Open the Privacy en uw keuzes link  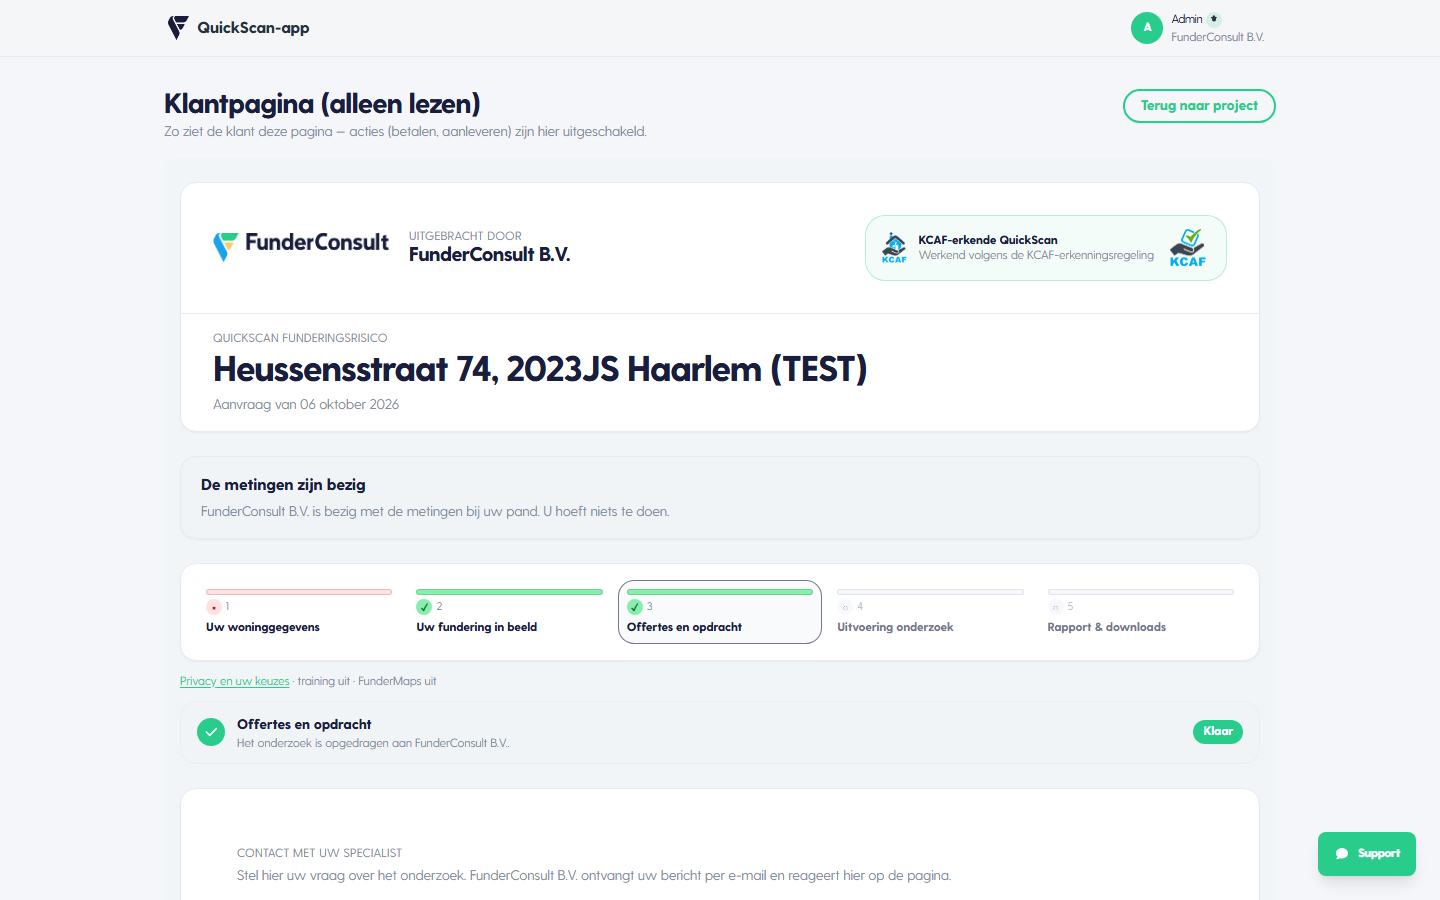(234, 681)
